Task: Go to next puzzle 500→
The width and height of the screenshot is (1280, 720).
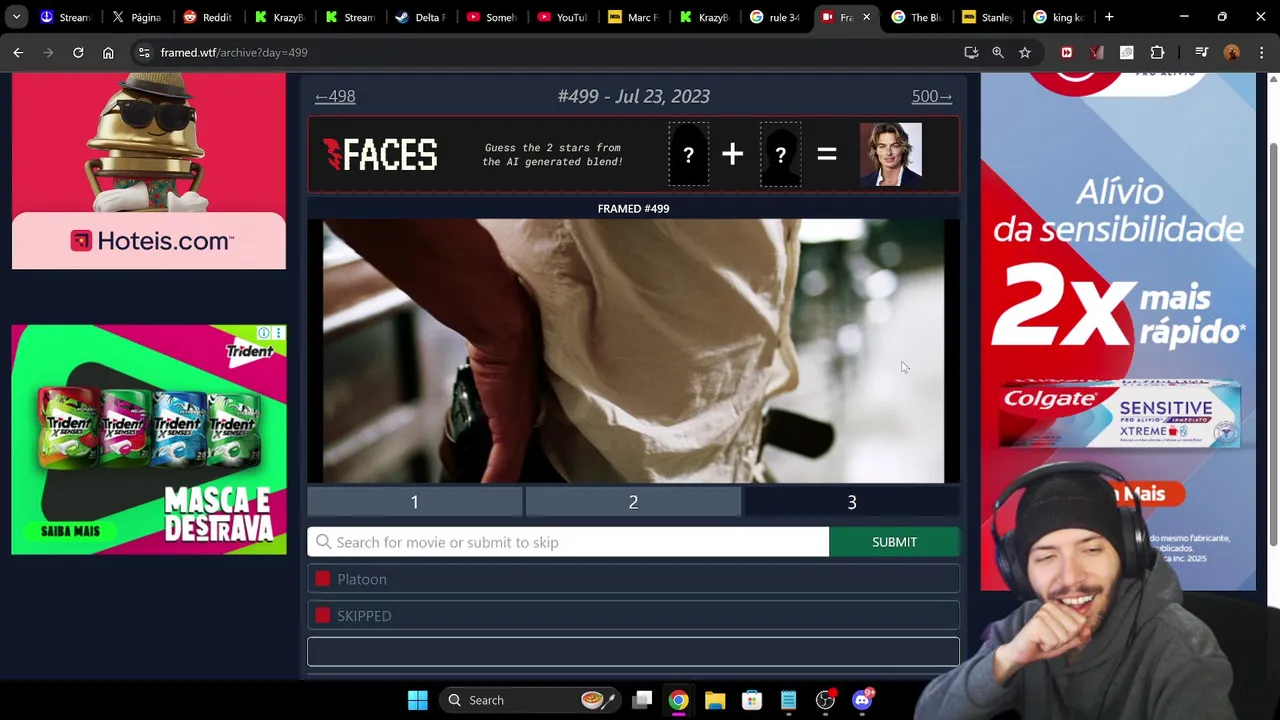Action: pos(931,96)
